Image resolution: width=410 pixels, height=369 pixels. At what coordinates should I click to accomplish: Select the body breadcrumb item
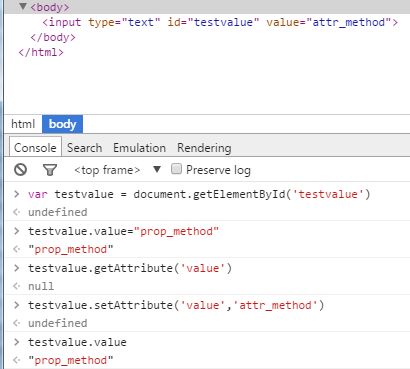62,124
